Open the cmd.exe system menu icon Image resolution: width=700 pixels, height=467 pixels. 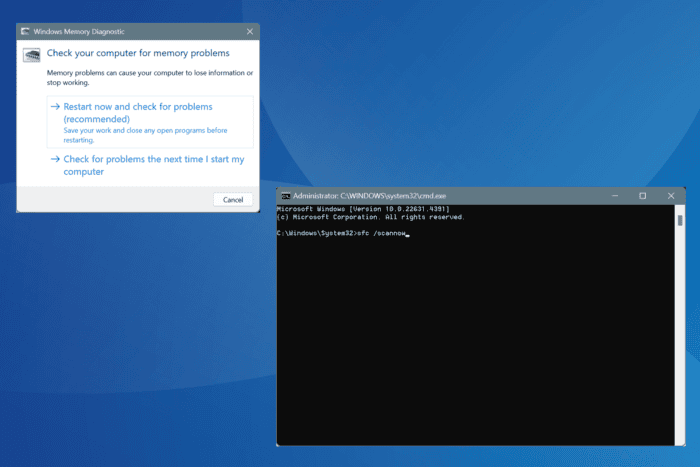point(285,195)
